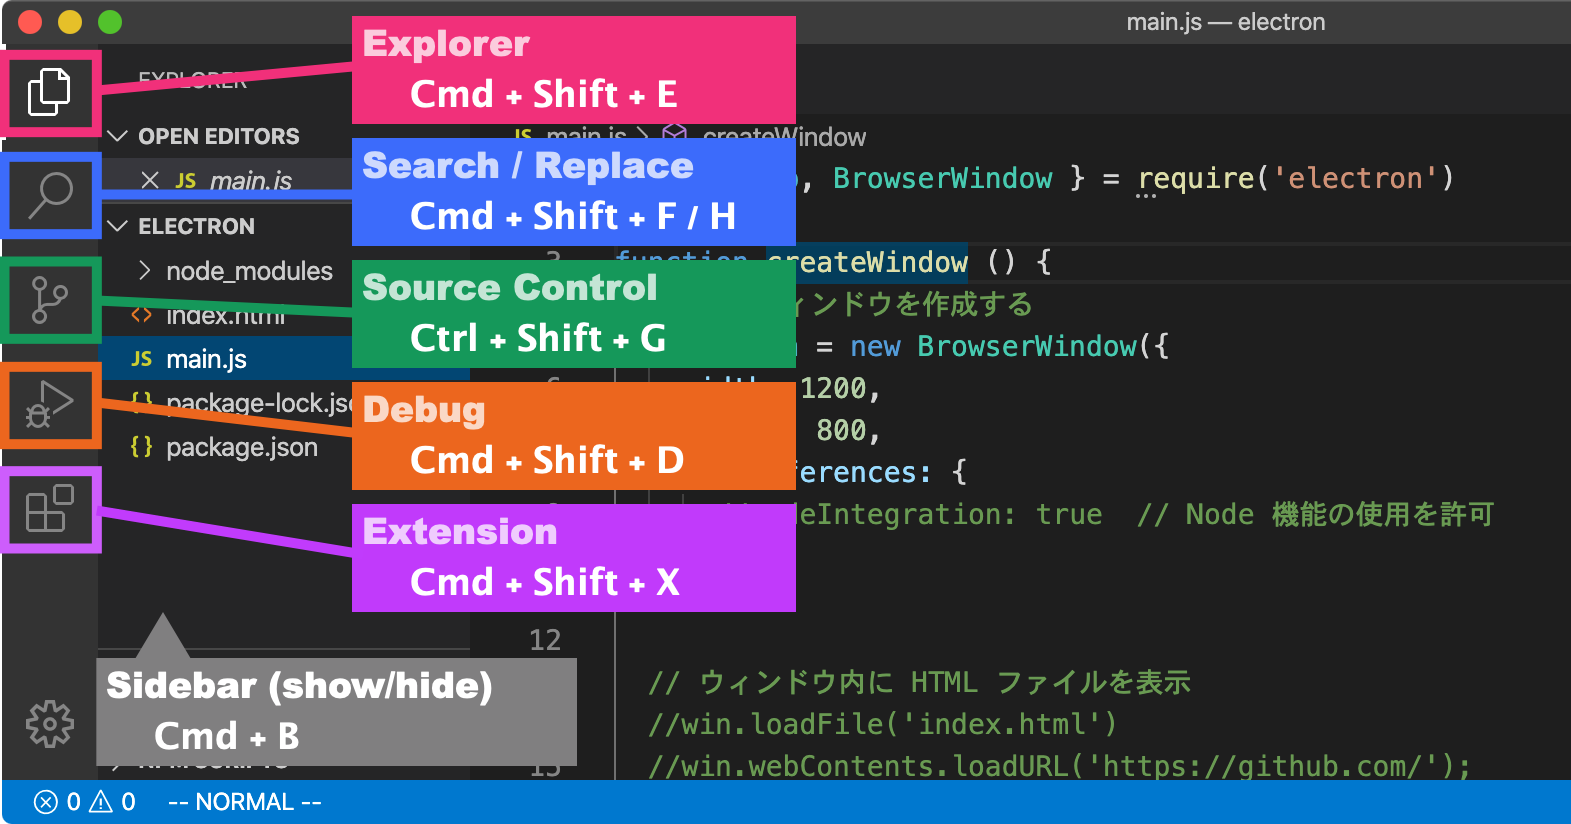Click the errors count in status bar
This screenshot has width=1571, height=824.
58,802
